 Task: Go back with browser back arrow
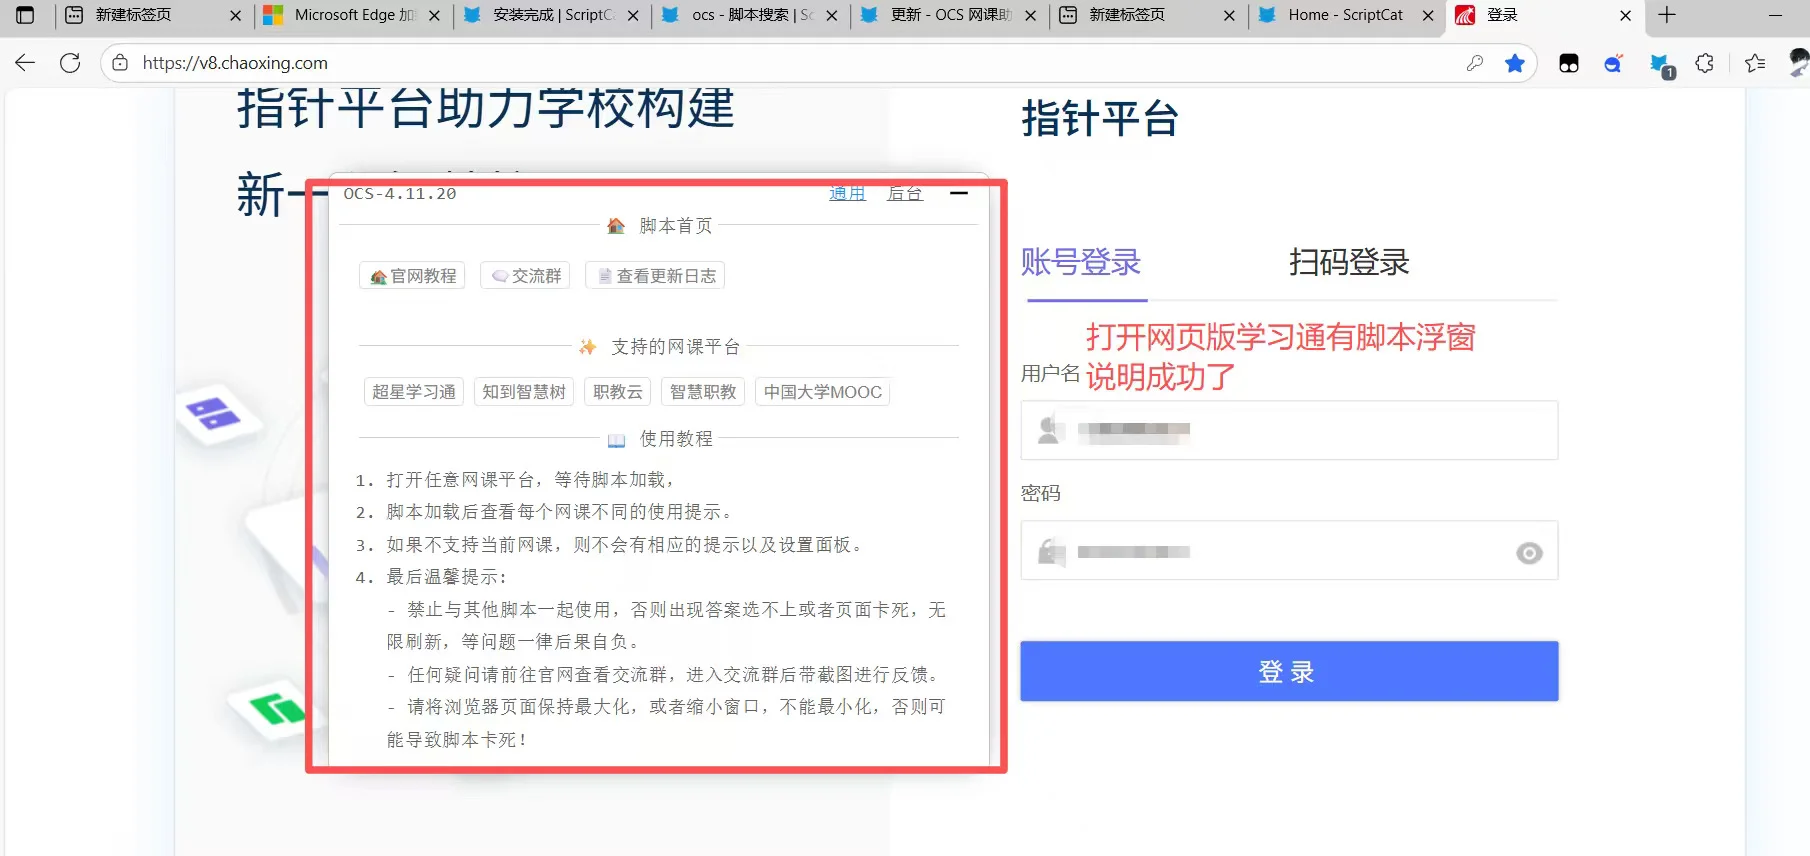click(x=25, y=63)
